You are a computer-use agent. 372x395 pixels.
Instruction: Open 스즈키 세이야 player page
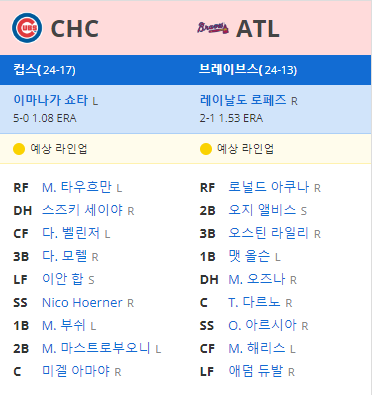tap(82, 210)
